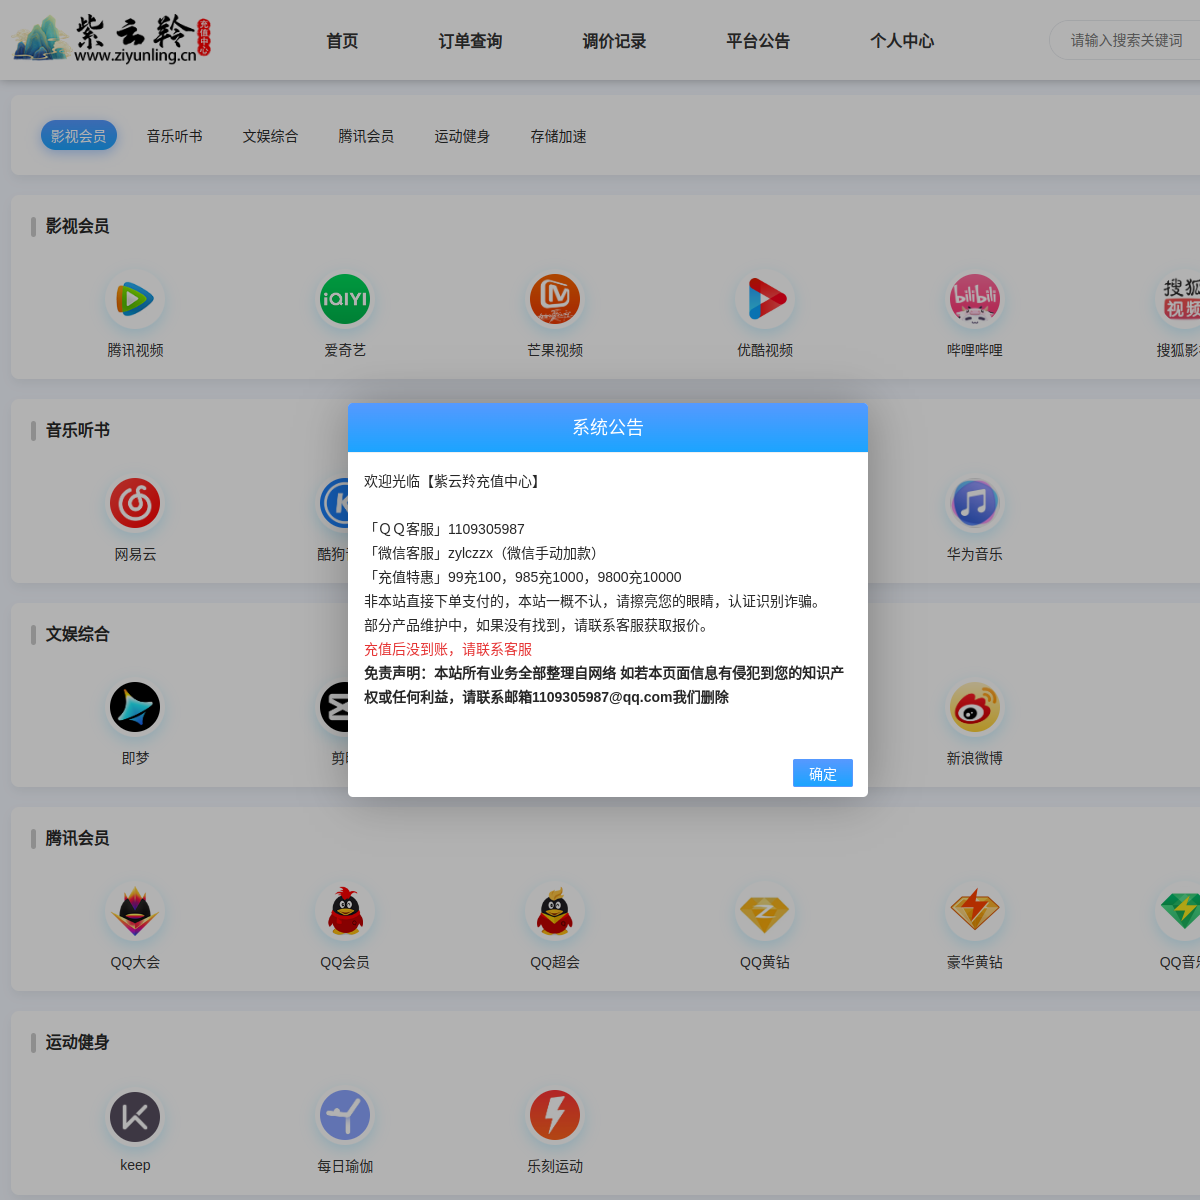Viewport: 1200px width, 1200px height.
Task: Open the keep fitness icon
Action: point(135,1116)
